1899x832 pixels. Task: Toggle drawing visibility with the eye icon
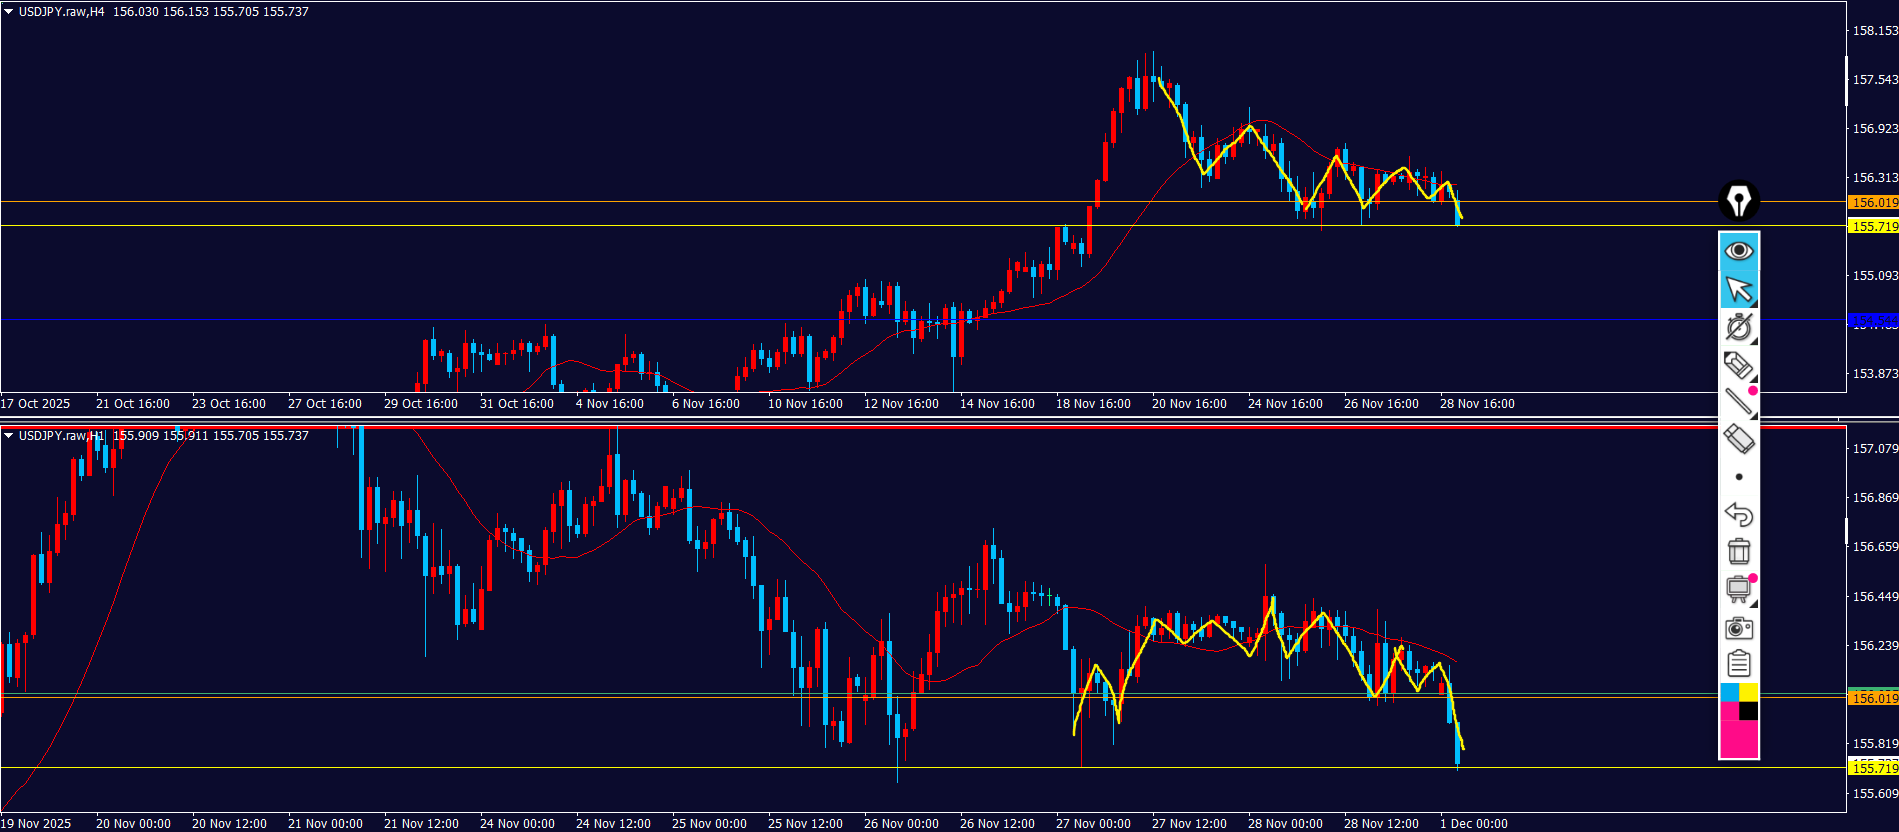1739,250
